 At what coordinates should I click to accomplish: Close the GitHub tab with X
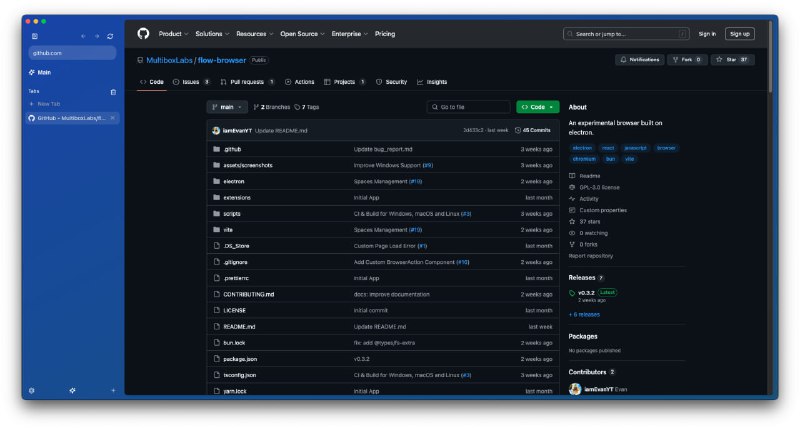click(x=113, y=118)
